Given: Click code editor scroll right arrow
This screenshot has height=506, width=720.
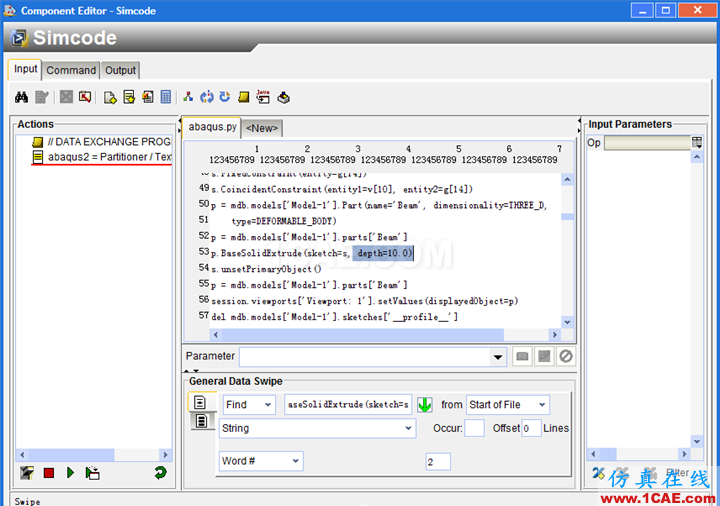Looking at the screenshot, I should [x=555, y=335].
